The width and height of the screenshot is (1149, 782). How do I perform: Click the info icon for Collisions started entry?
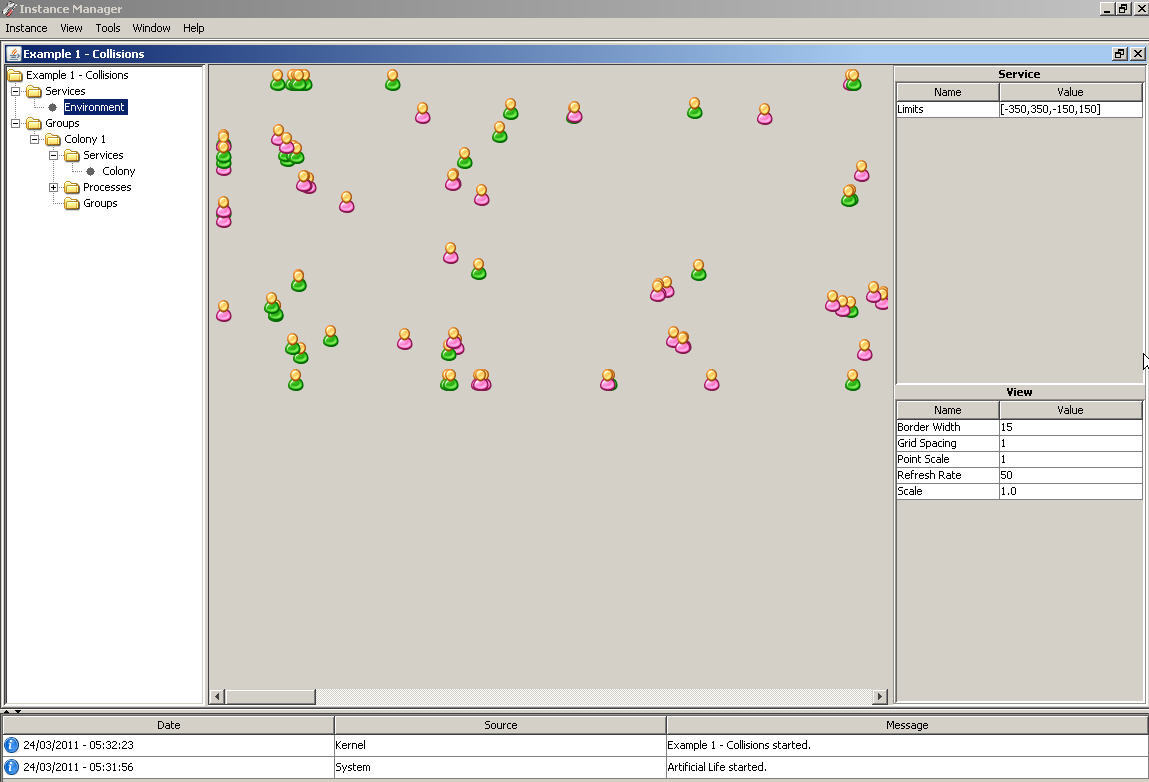click(12, 745)
